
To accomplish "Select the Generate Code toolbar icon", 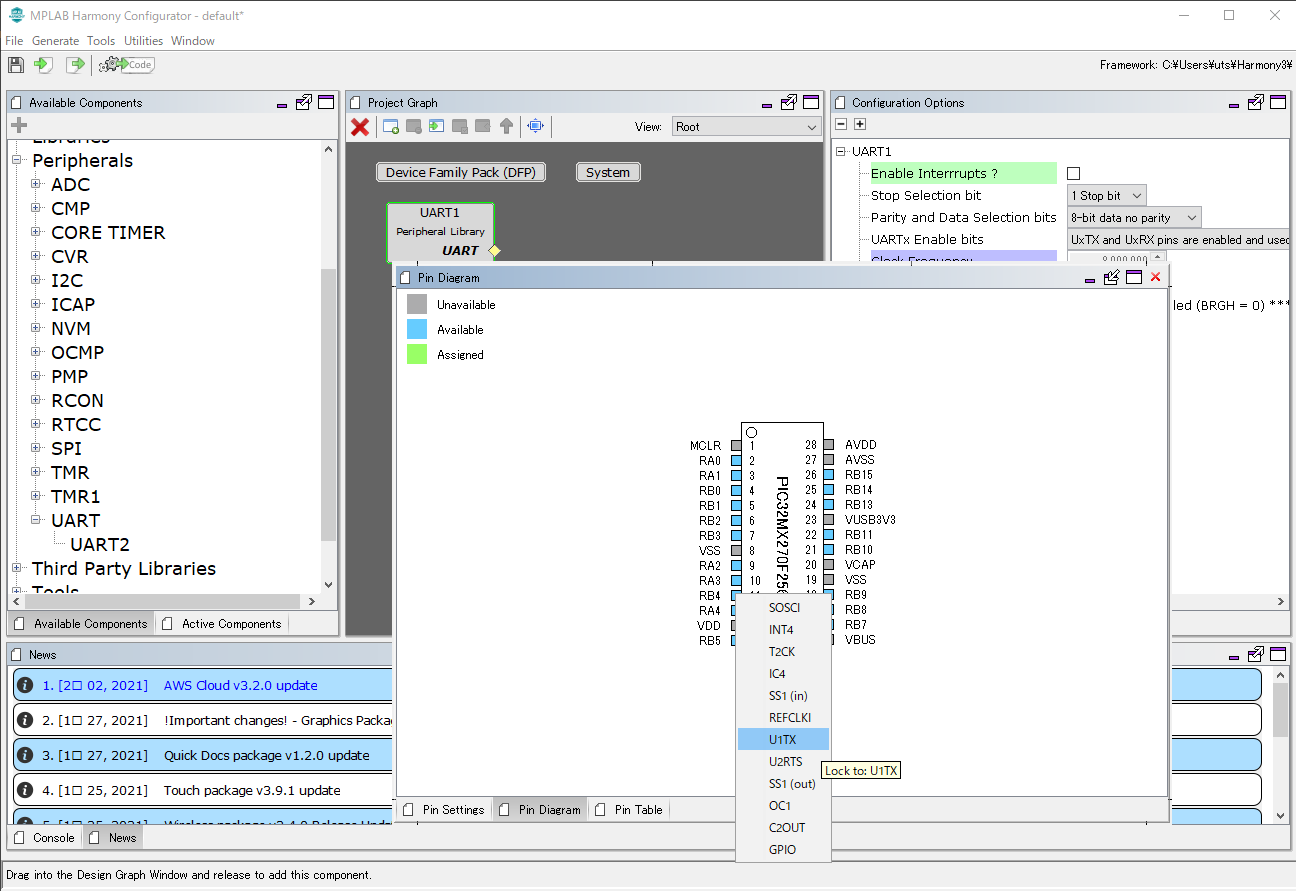I will pos(126,64).
